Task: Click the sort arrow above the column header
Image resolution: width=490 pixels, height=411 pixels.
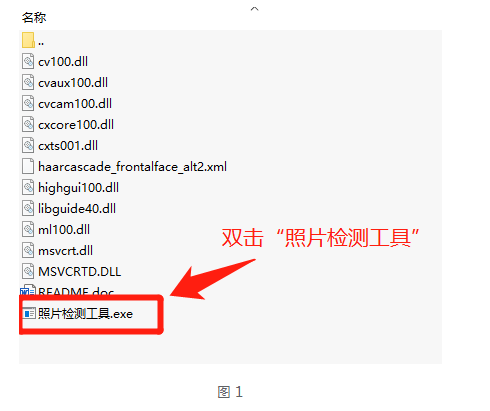Action: tap(254, 9)
